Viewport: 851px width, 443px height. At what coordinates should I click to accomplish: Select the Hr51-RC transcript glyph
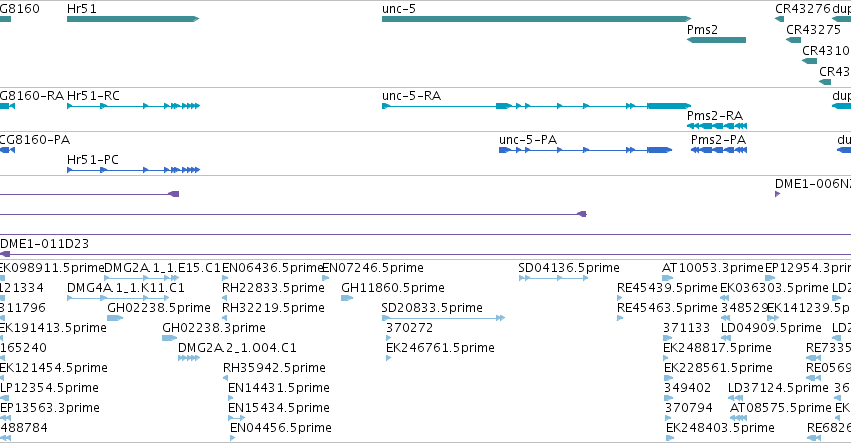(x=134, y=106)
